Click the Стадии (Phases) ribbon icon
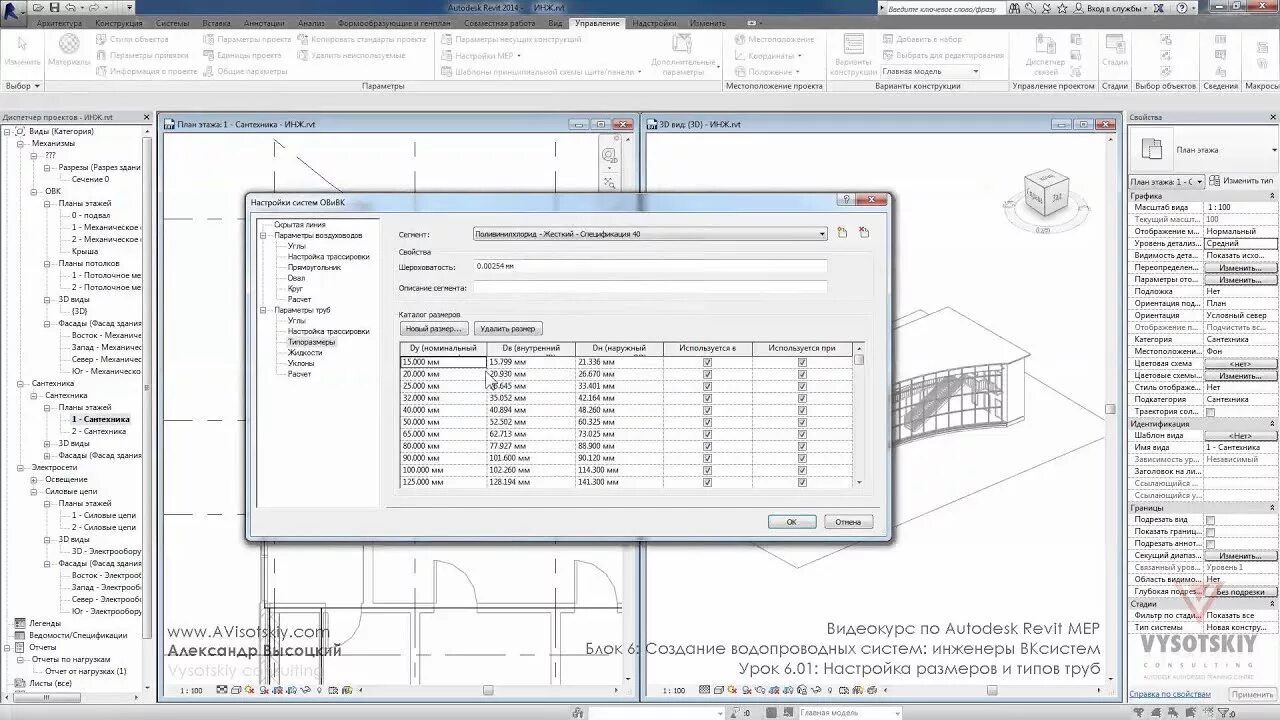Screen dimensions: 1280x720 [1115, 54]
